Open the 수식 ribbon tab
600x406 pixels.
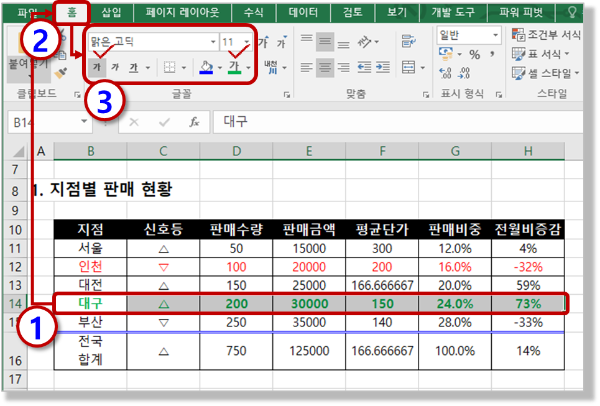tap(254, 13)
